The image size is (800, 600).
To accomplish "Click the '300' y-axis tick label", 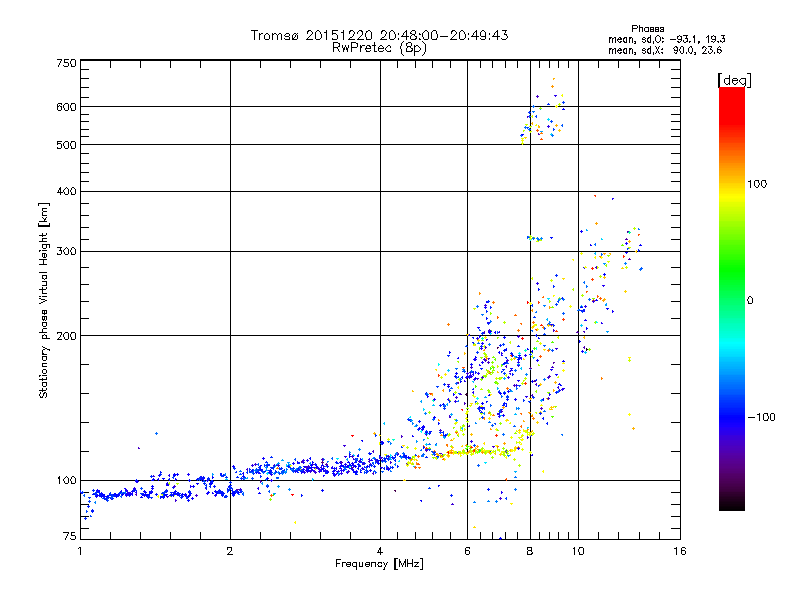I will click(x=67, y=252).
